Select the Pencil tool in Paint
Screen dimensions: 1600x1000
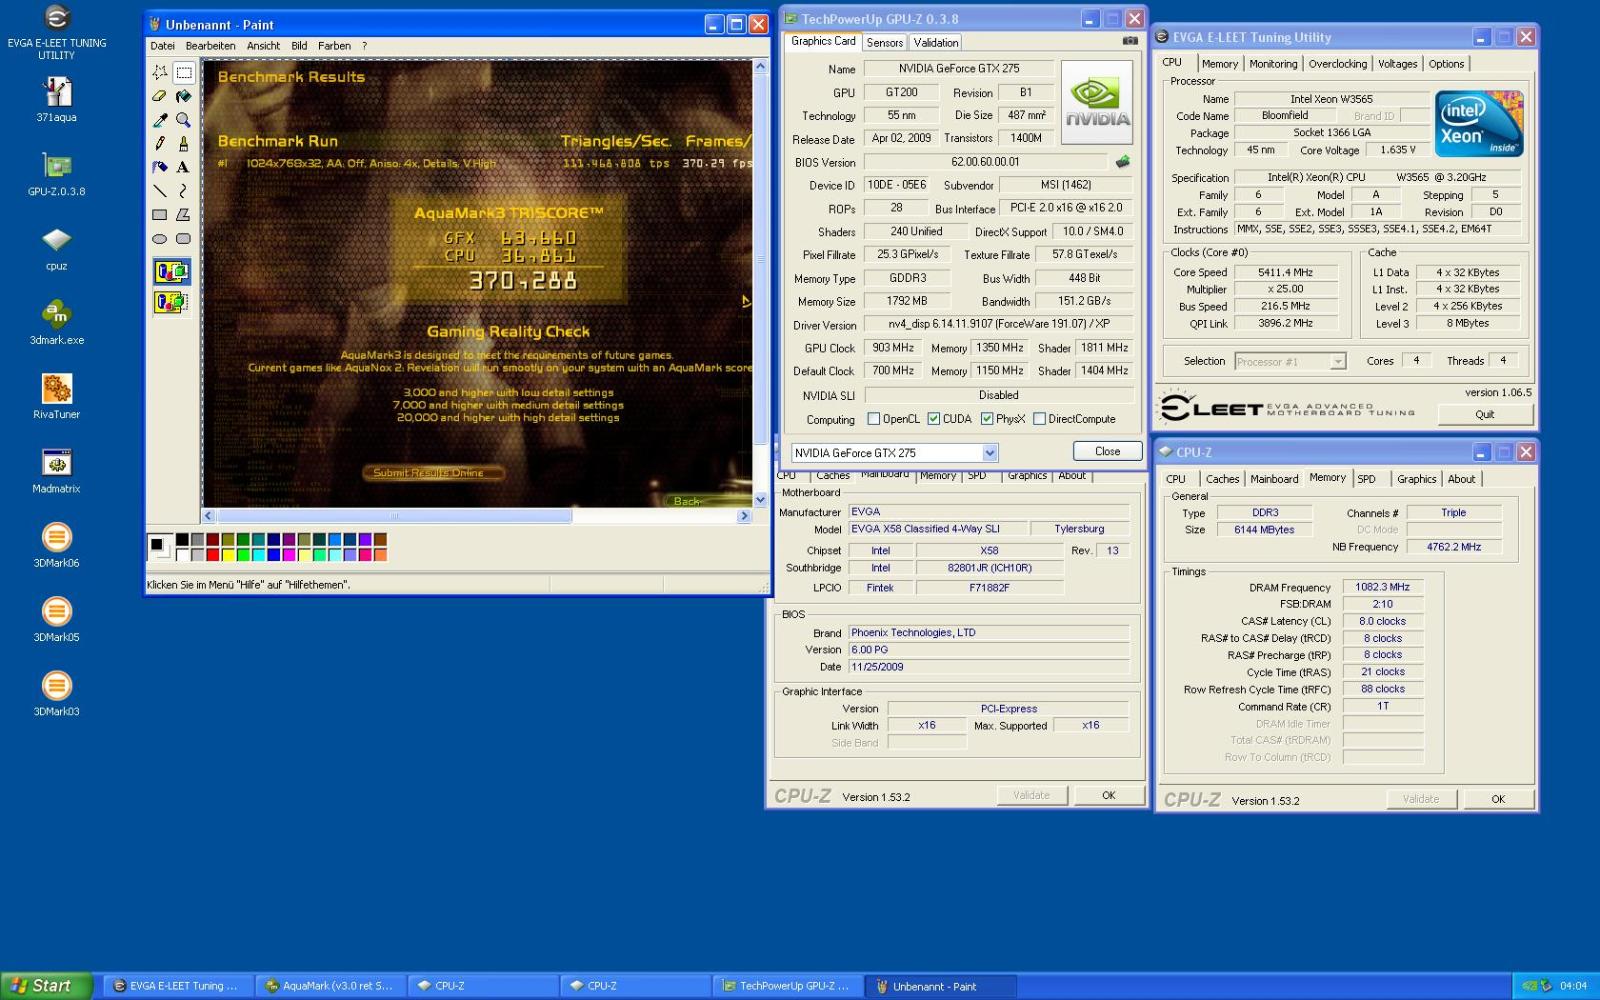coord(160,143)
